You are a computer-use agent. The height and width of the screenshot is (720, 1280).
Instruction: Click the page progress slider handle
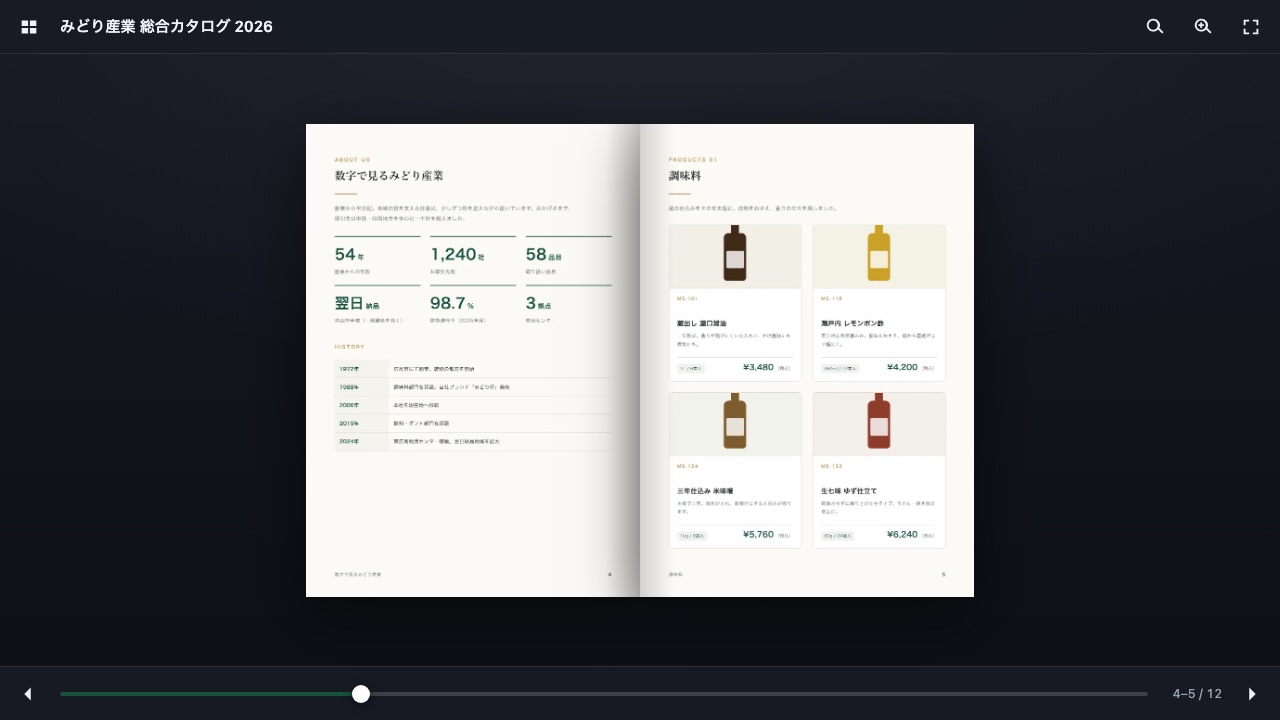pos(361,694)
